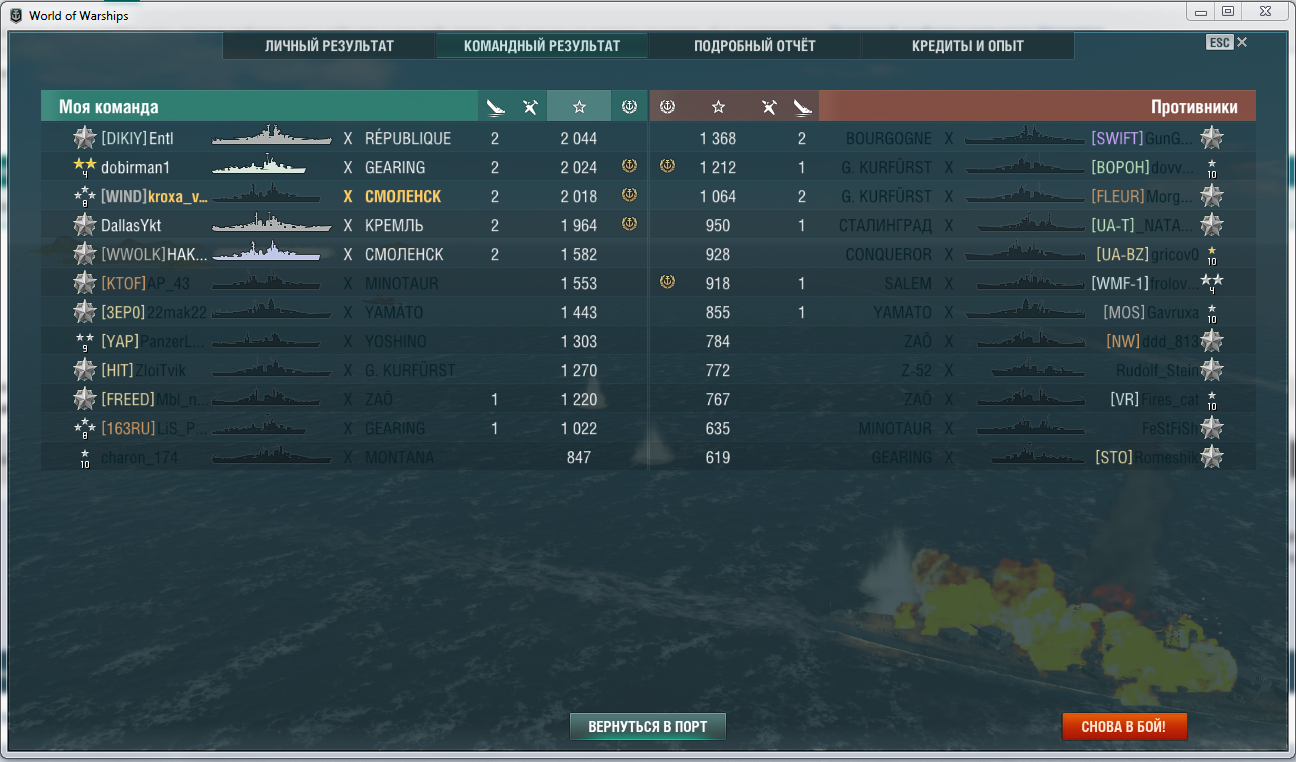The width and height of the screenshot is (1296, 762).
Task: Close results with the ESC X button
Action: click(1228, 42)
